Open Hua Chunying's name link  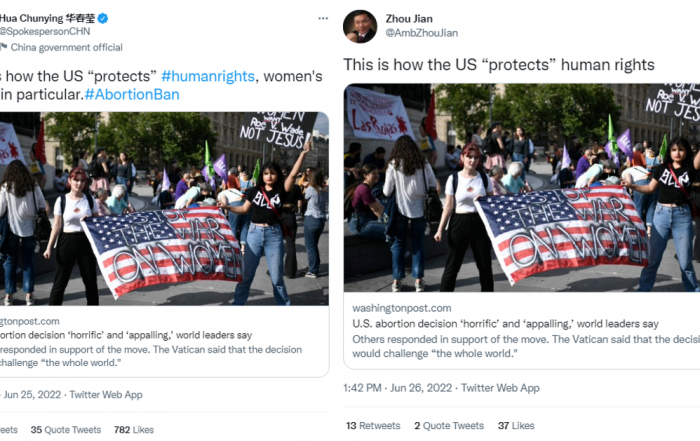click(x=47, y=18)
